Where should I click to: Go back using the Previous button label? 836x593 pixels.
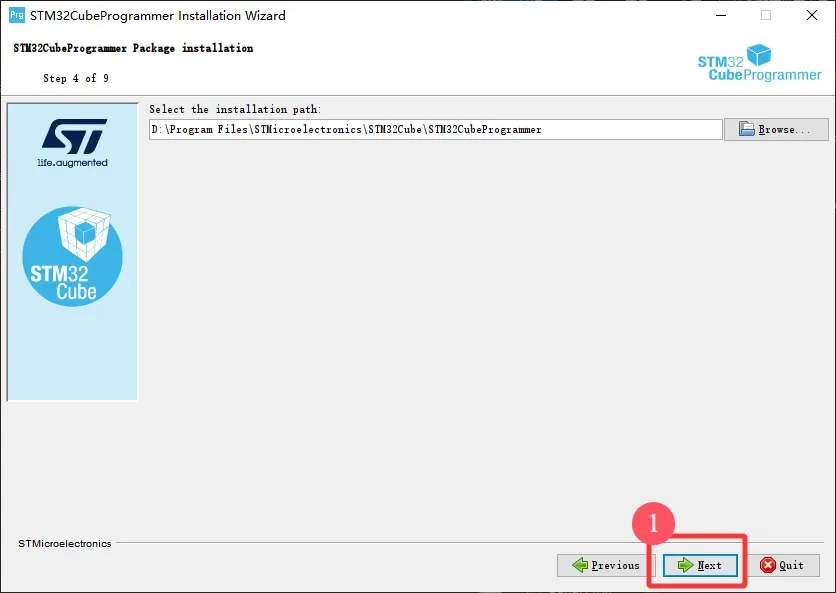pyautogui.click(x=615, y=565)
